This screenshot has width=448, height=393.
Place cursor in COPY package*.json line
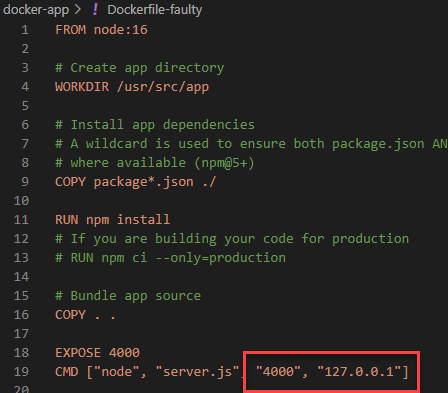136,182
